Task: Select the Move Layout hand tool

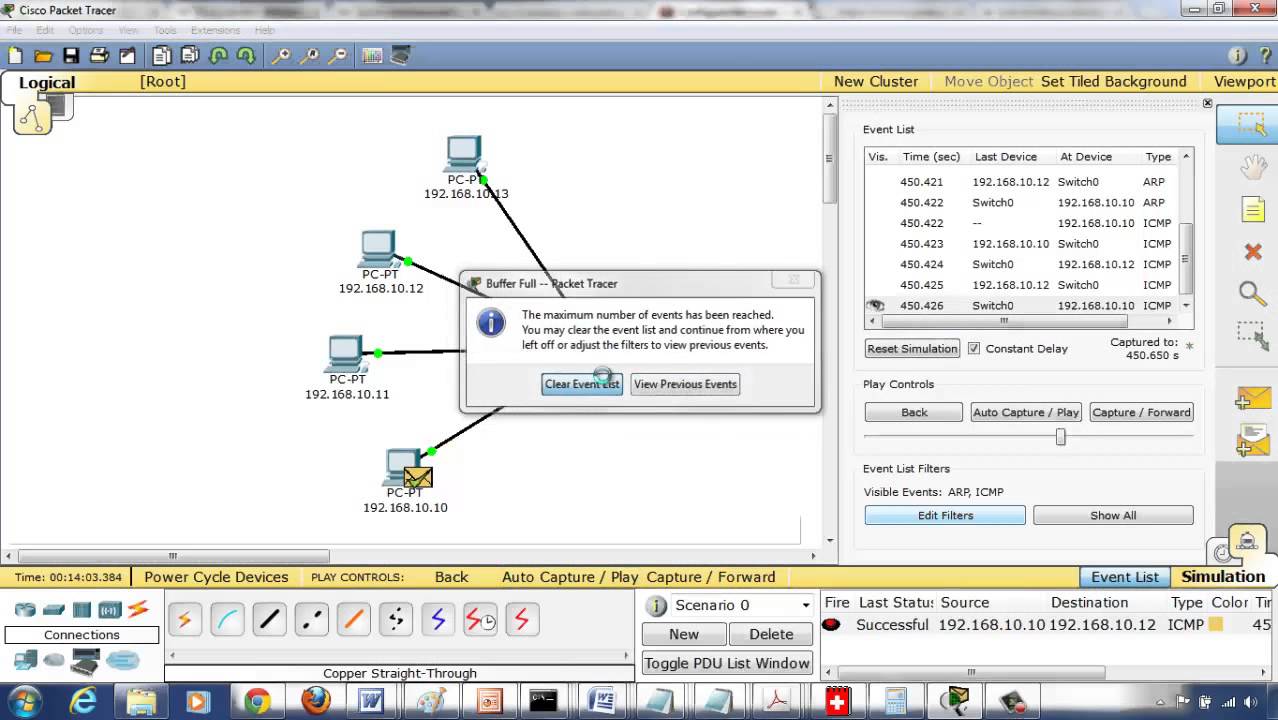Action: click(1253, 167)
